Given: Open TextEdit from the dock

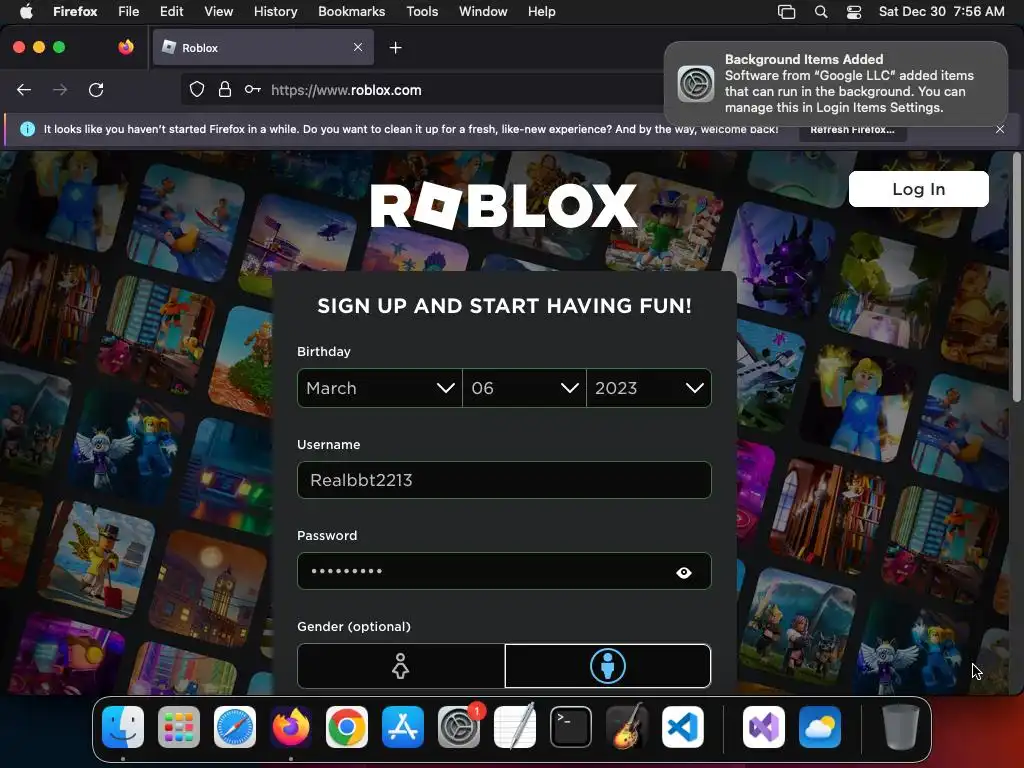Looking at the screenshot, I should (x=515, y=727).
